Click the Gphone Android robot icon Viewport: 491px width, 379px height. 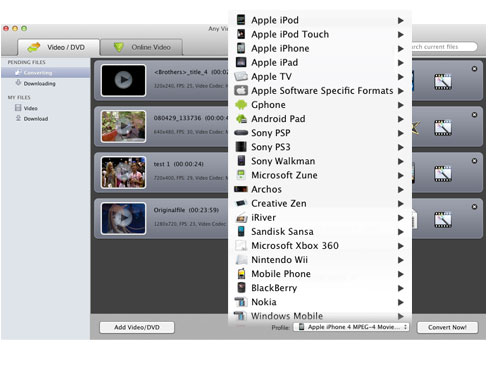[x=241, y=105]
